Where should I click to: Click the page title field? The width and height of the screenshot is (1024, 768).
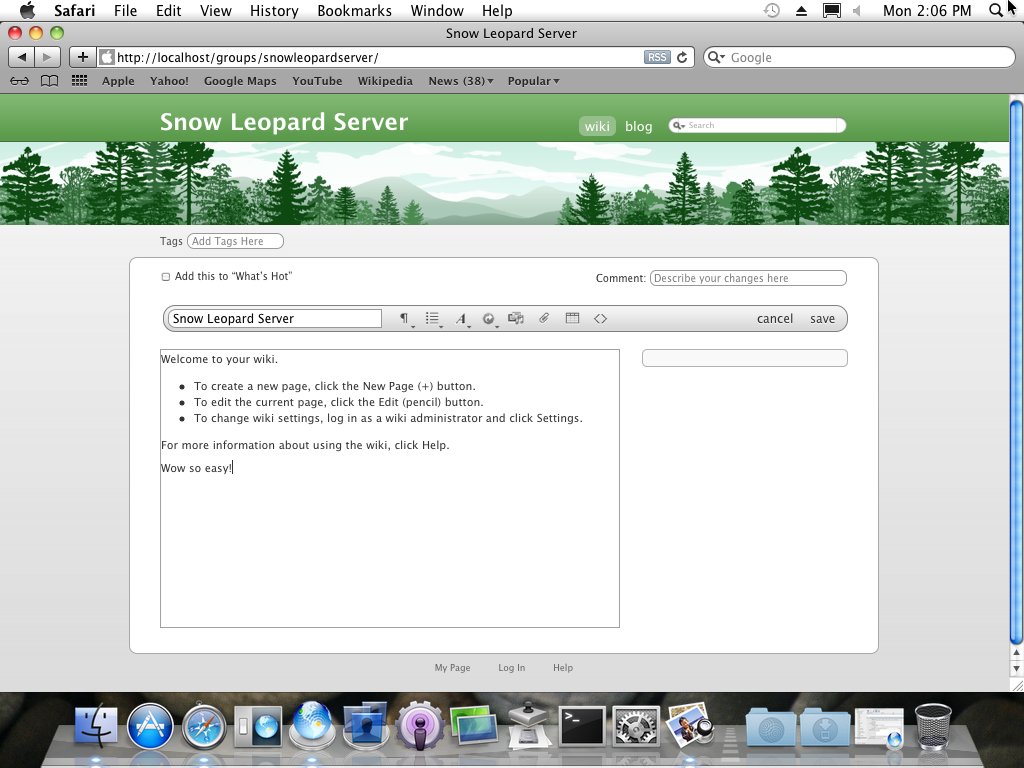click(x=274, y=319)
